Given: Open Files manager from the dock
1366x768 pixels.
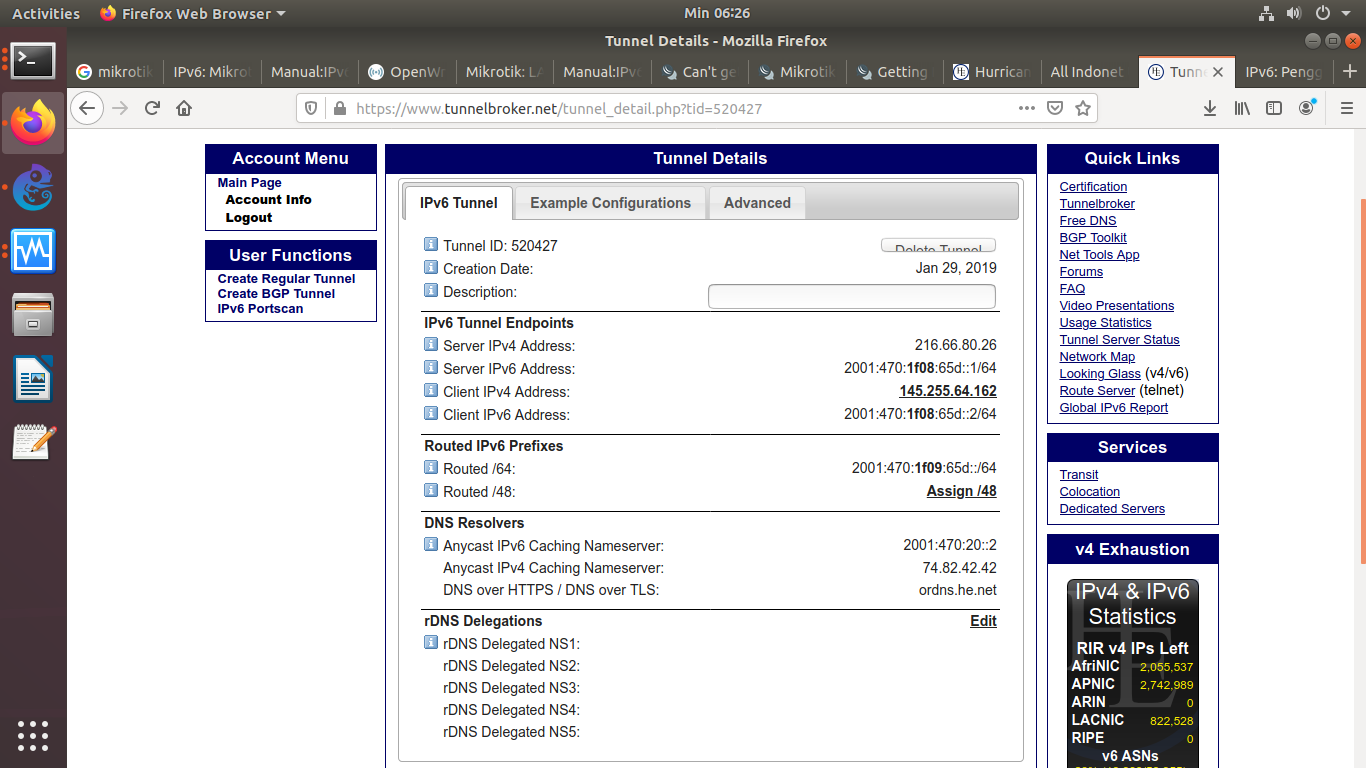Looking at the screenshot, I should pyautogui.click(x=33, y=314).
